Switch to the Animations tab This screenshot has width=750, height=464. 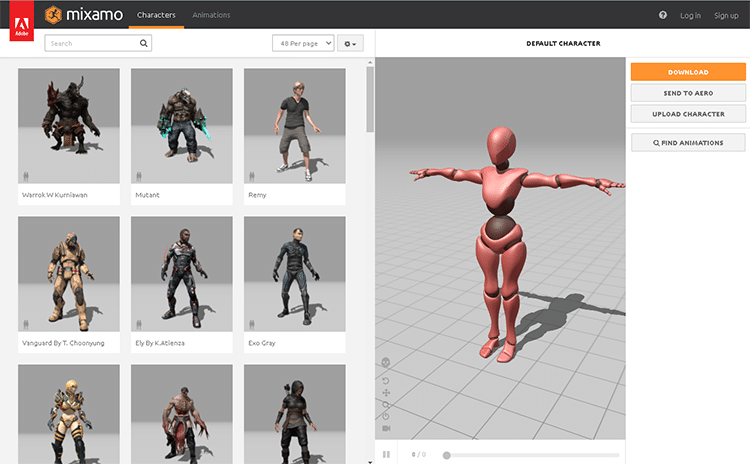211,15
